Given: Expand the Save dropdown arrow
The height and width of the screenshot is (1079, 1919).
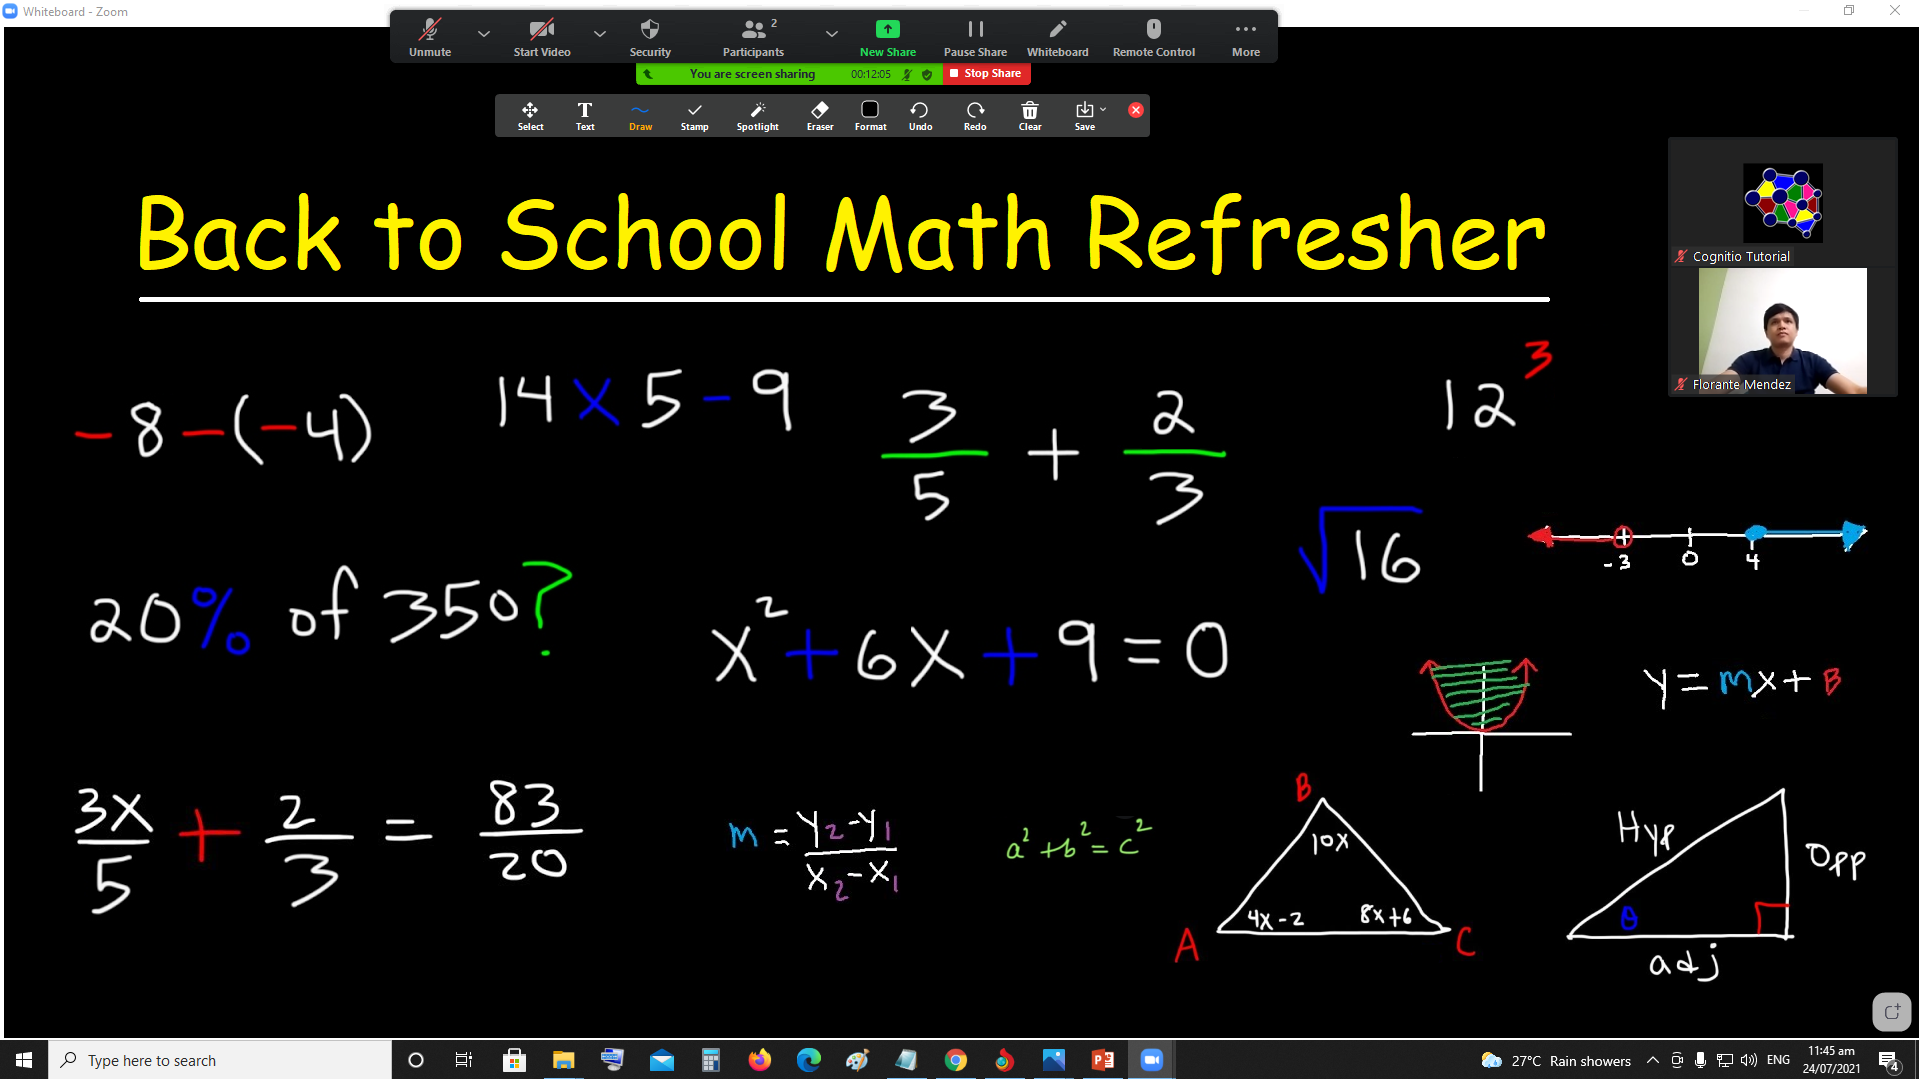Looking at the screenshot, I should (x=1103, y=110).
